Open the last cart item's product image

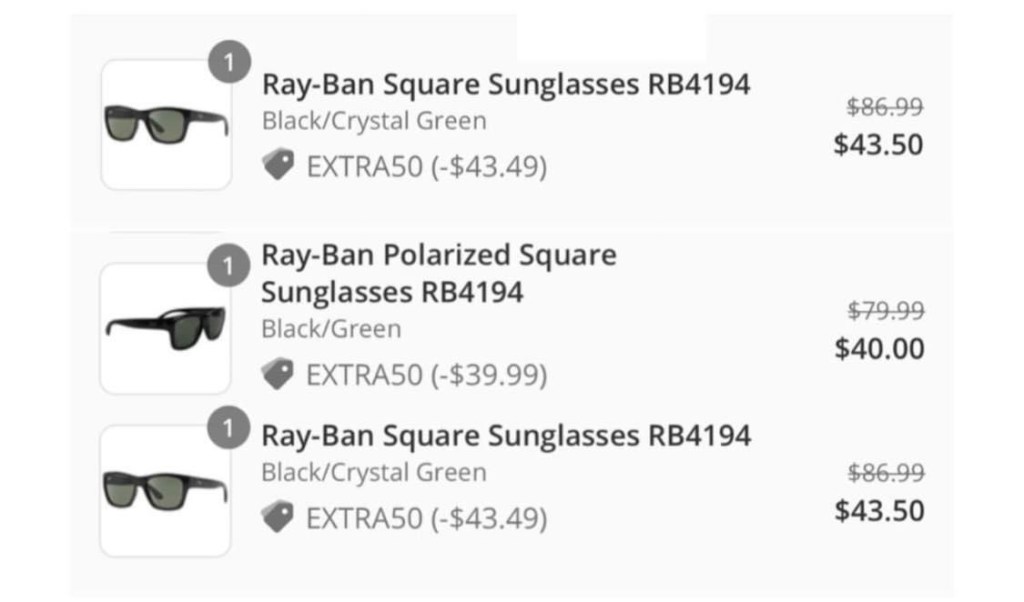pyautogui.click(x=166, y=491)
